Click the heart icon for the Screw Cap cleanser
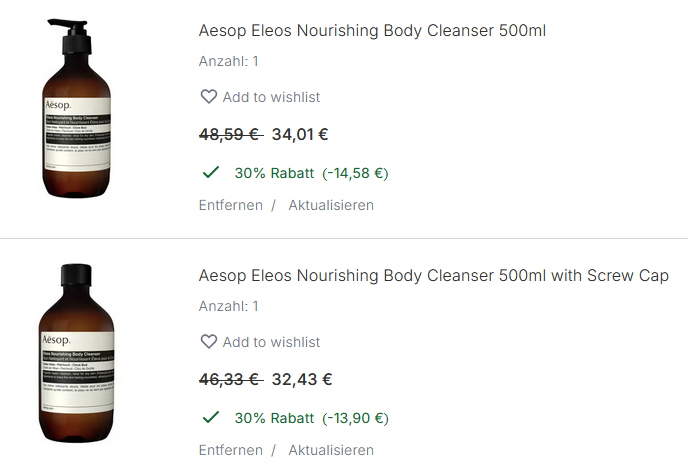688x473 pixels. tap(208, 342)
